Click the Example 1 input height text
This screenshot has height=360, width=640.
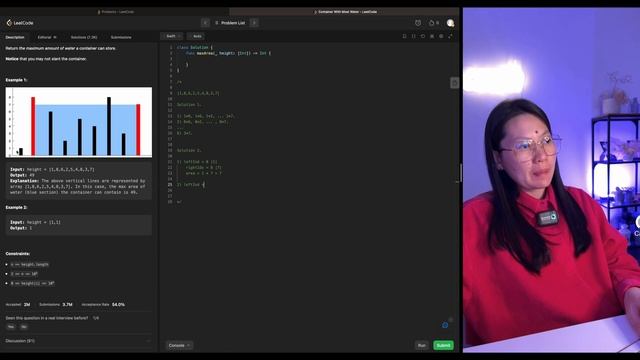[53, 169]
